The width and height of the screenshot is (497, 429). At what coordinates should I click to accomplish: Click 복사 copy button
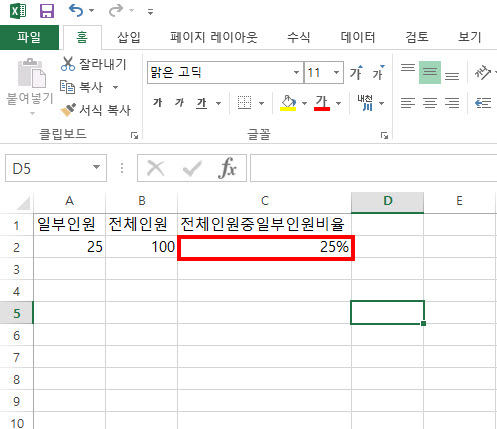[81, 87]
